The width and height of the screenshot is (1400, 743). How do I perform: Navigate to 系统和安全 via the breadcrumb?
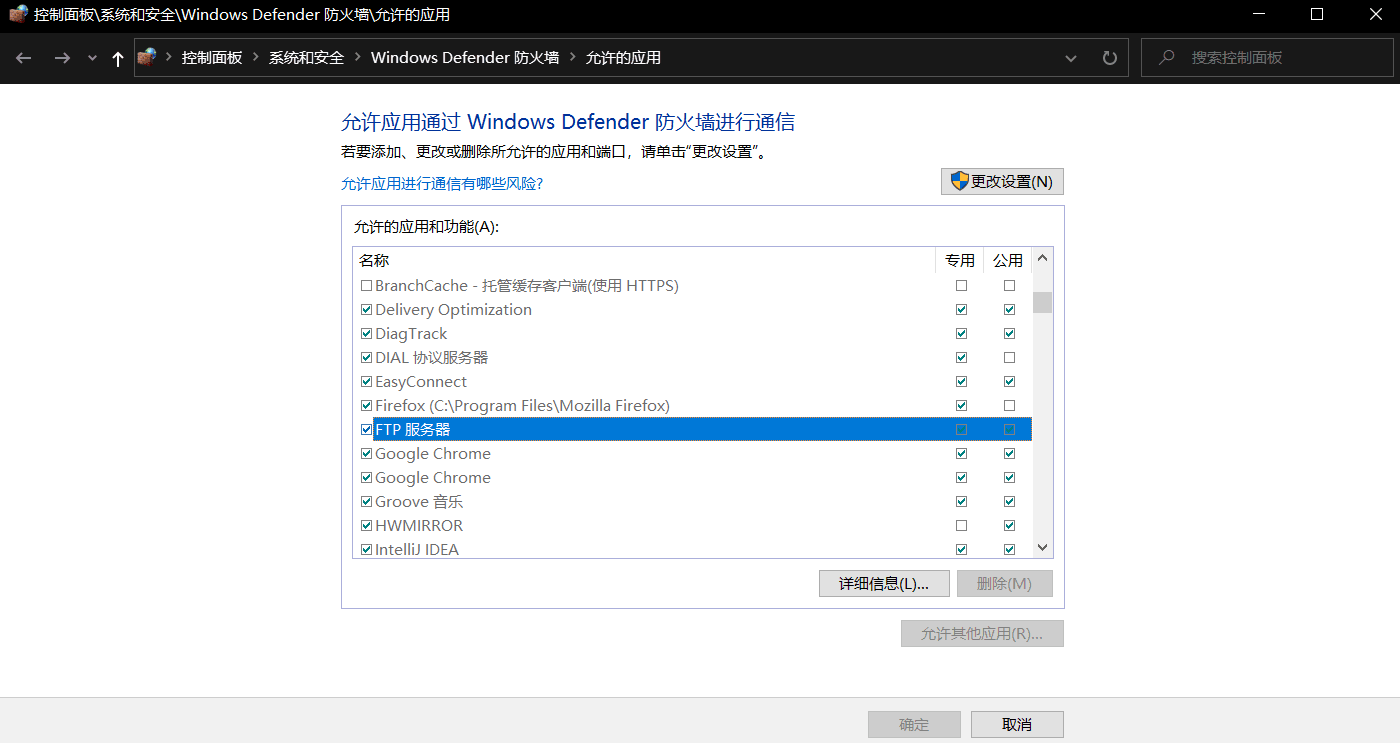pos(305,57)
